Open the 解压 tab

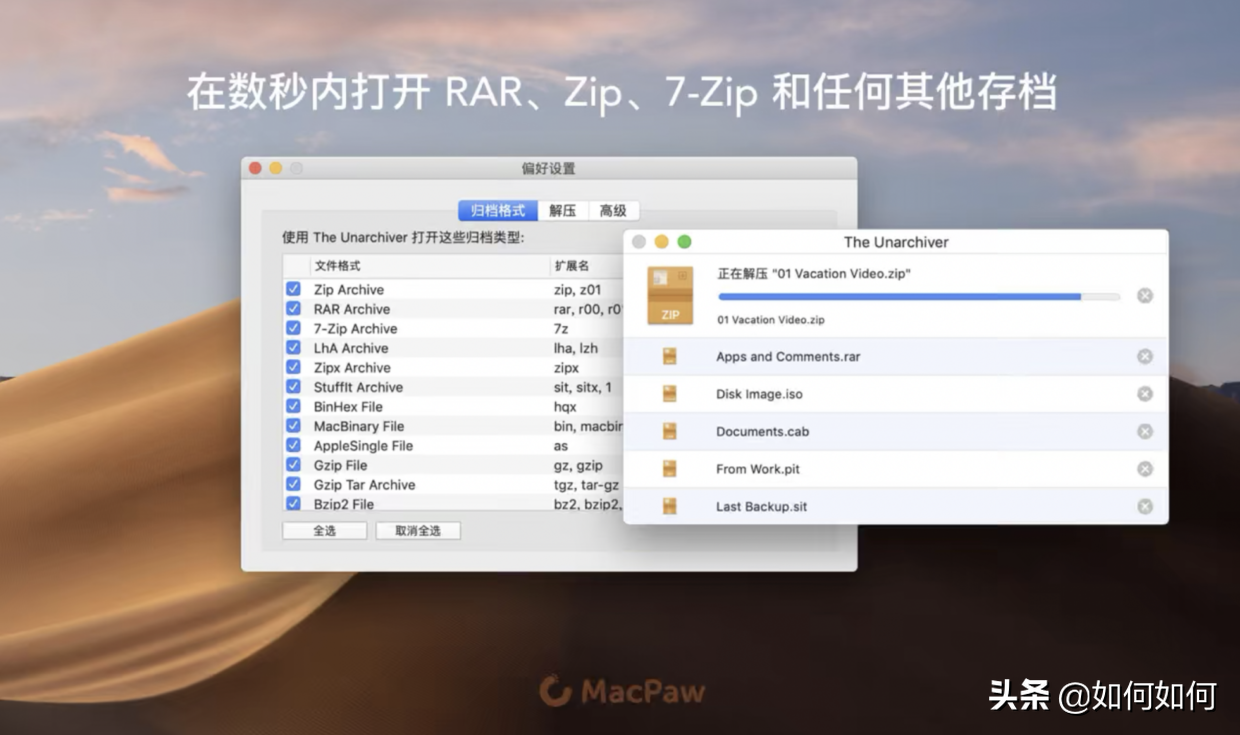562,211
